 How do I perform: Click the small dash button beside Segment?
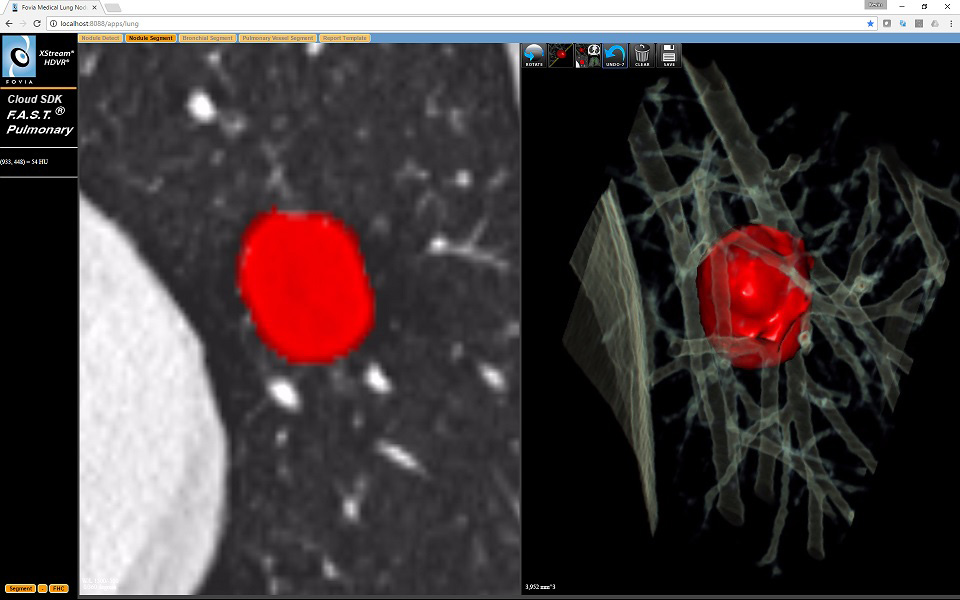[42, 588]
